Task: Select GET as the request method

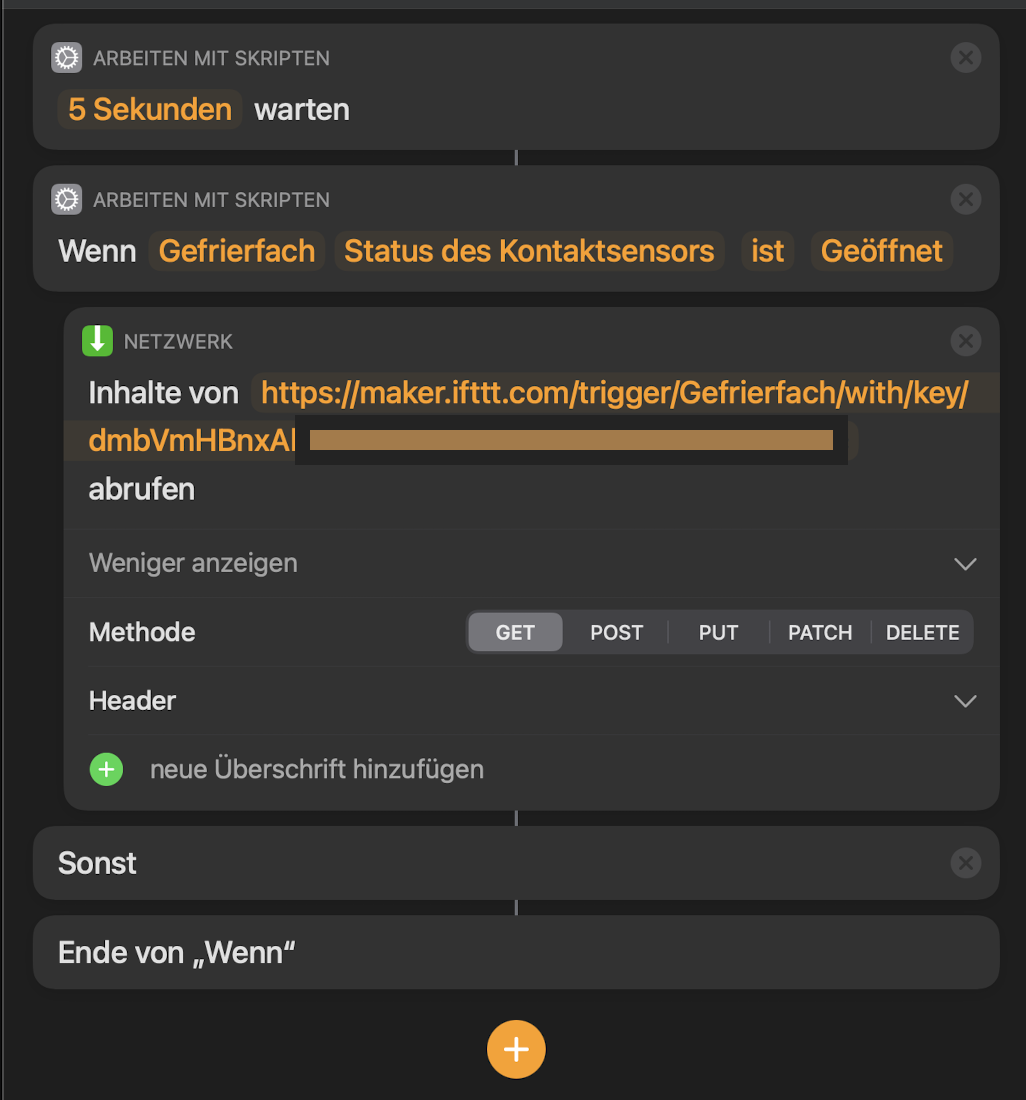Action: click(x=515, y=633)
